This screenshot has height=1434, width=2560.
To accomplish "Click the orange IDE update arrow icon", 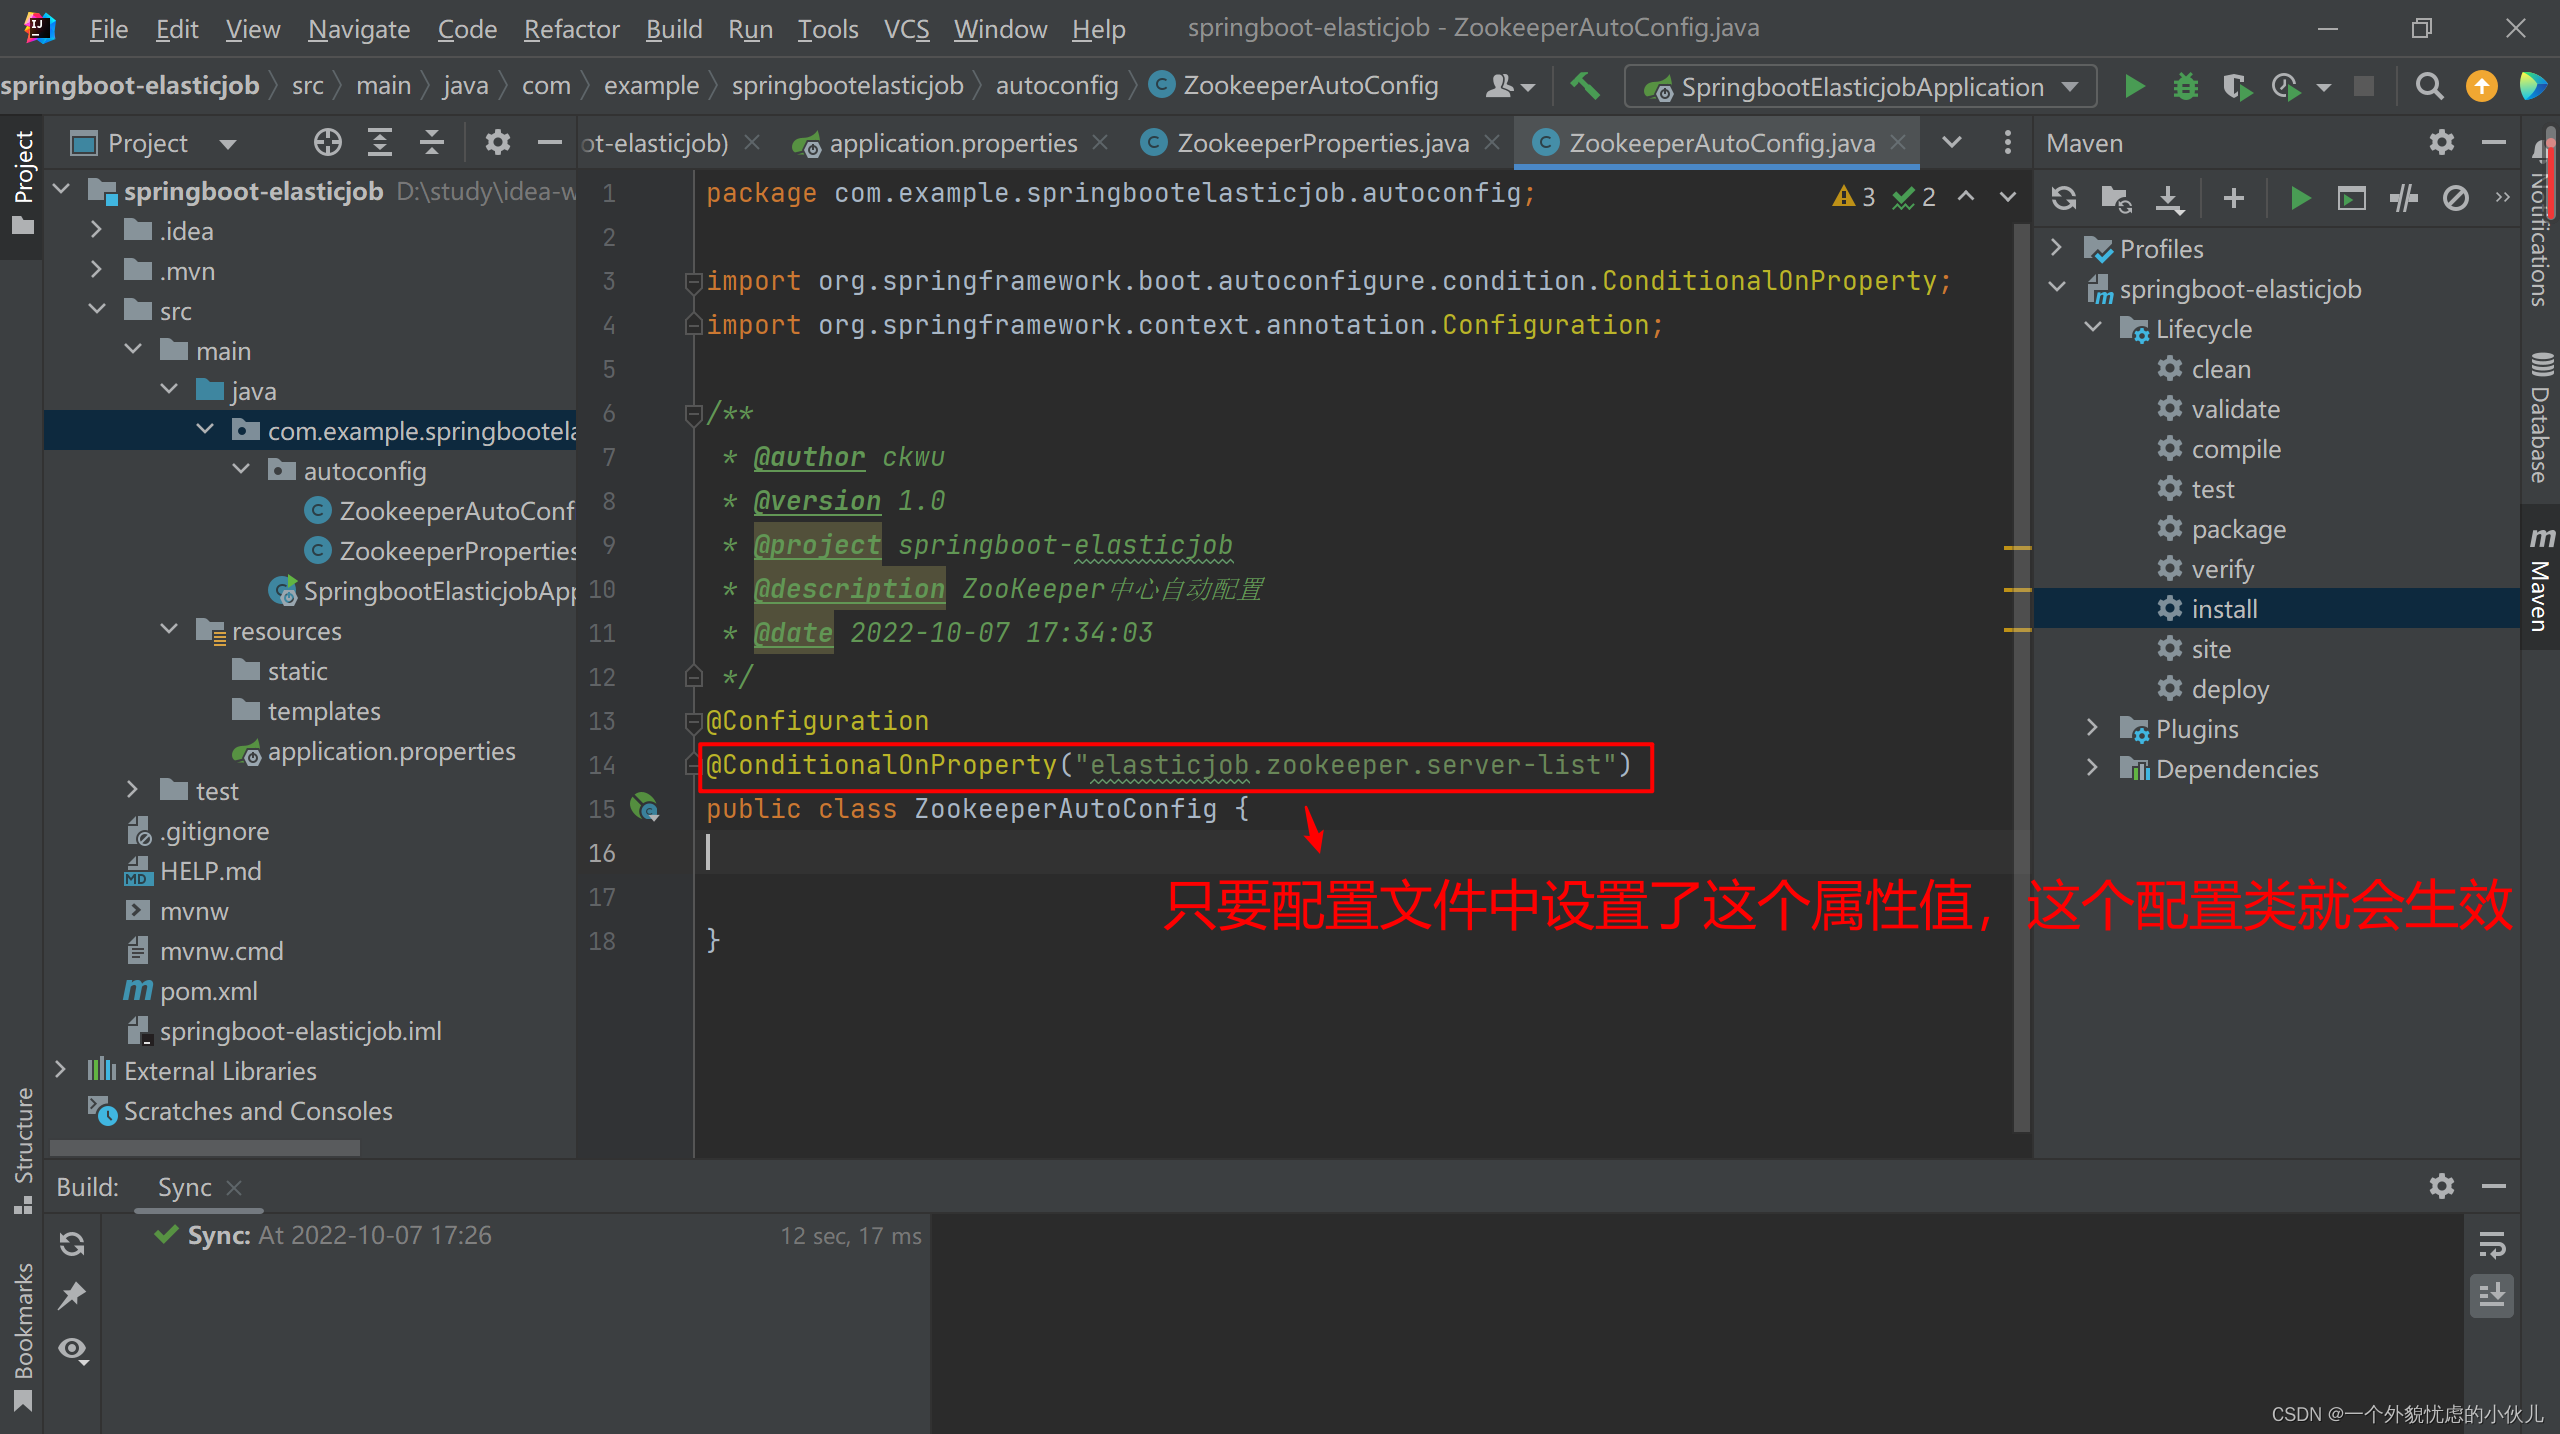I will click(x=2481, y=87).
